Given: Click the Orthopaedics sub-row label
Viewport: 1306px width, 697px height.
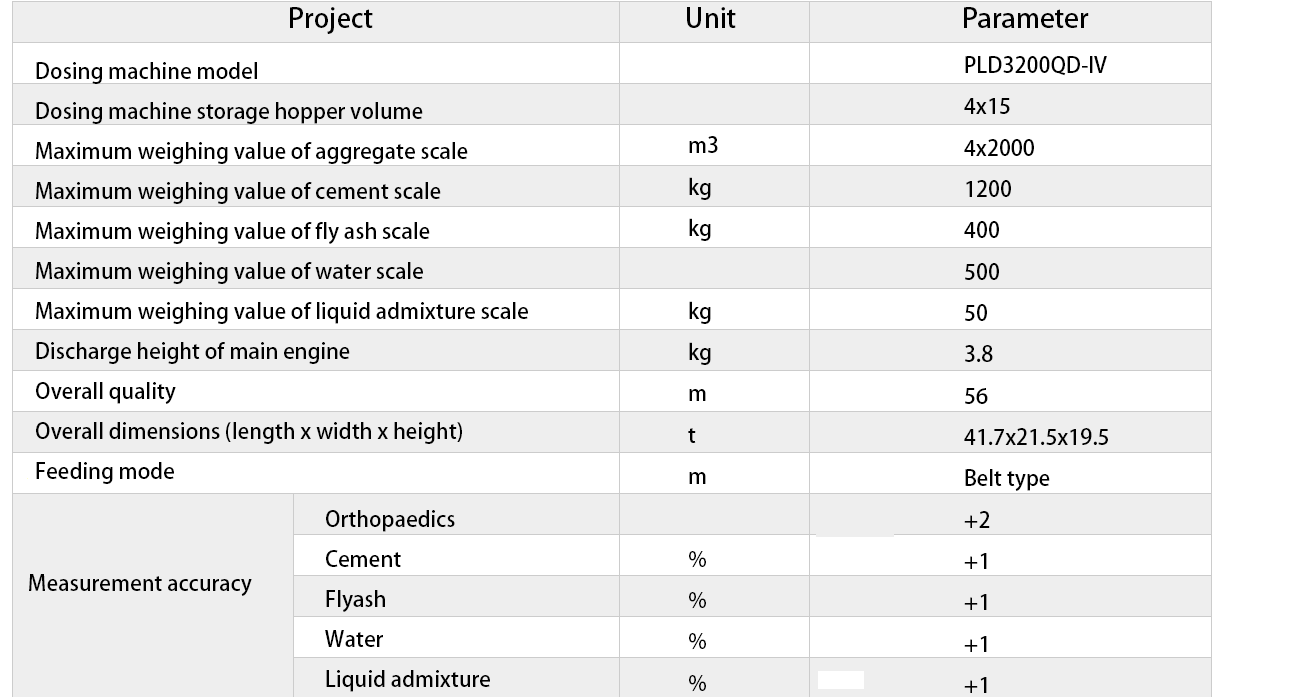Looking at the screenshot, I should (390, 519).
